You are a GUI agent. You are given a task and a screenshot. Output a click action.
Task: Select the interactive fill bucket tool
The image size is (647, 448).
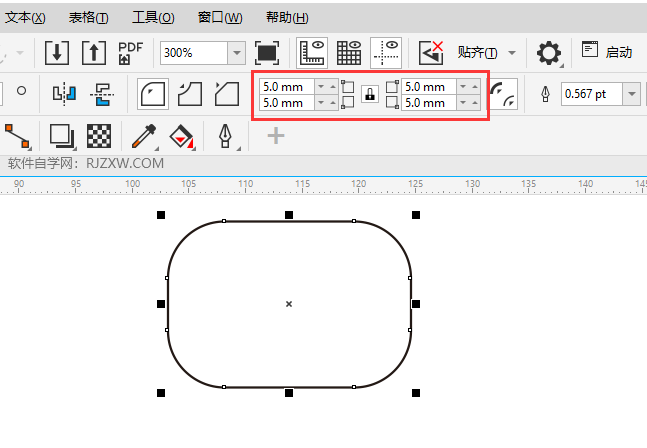[x=182, y=136]
